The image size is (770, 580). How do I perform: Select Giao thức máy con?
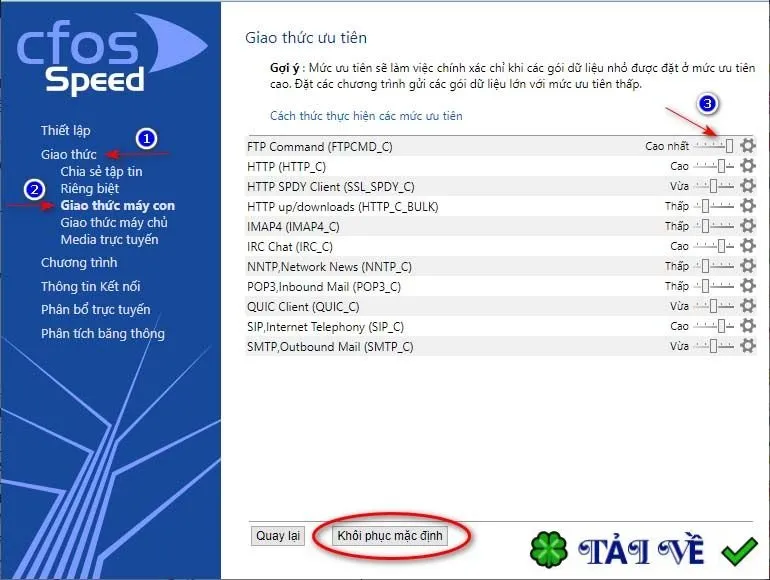pyautogui.click(x=118, y=205)
